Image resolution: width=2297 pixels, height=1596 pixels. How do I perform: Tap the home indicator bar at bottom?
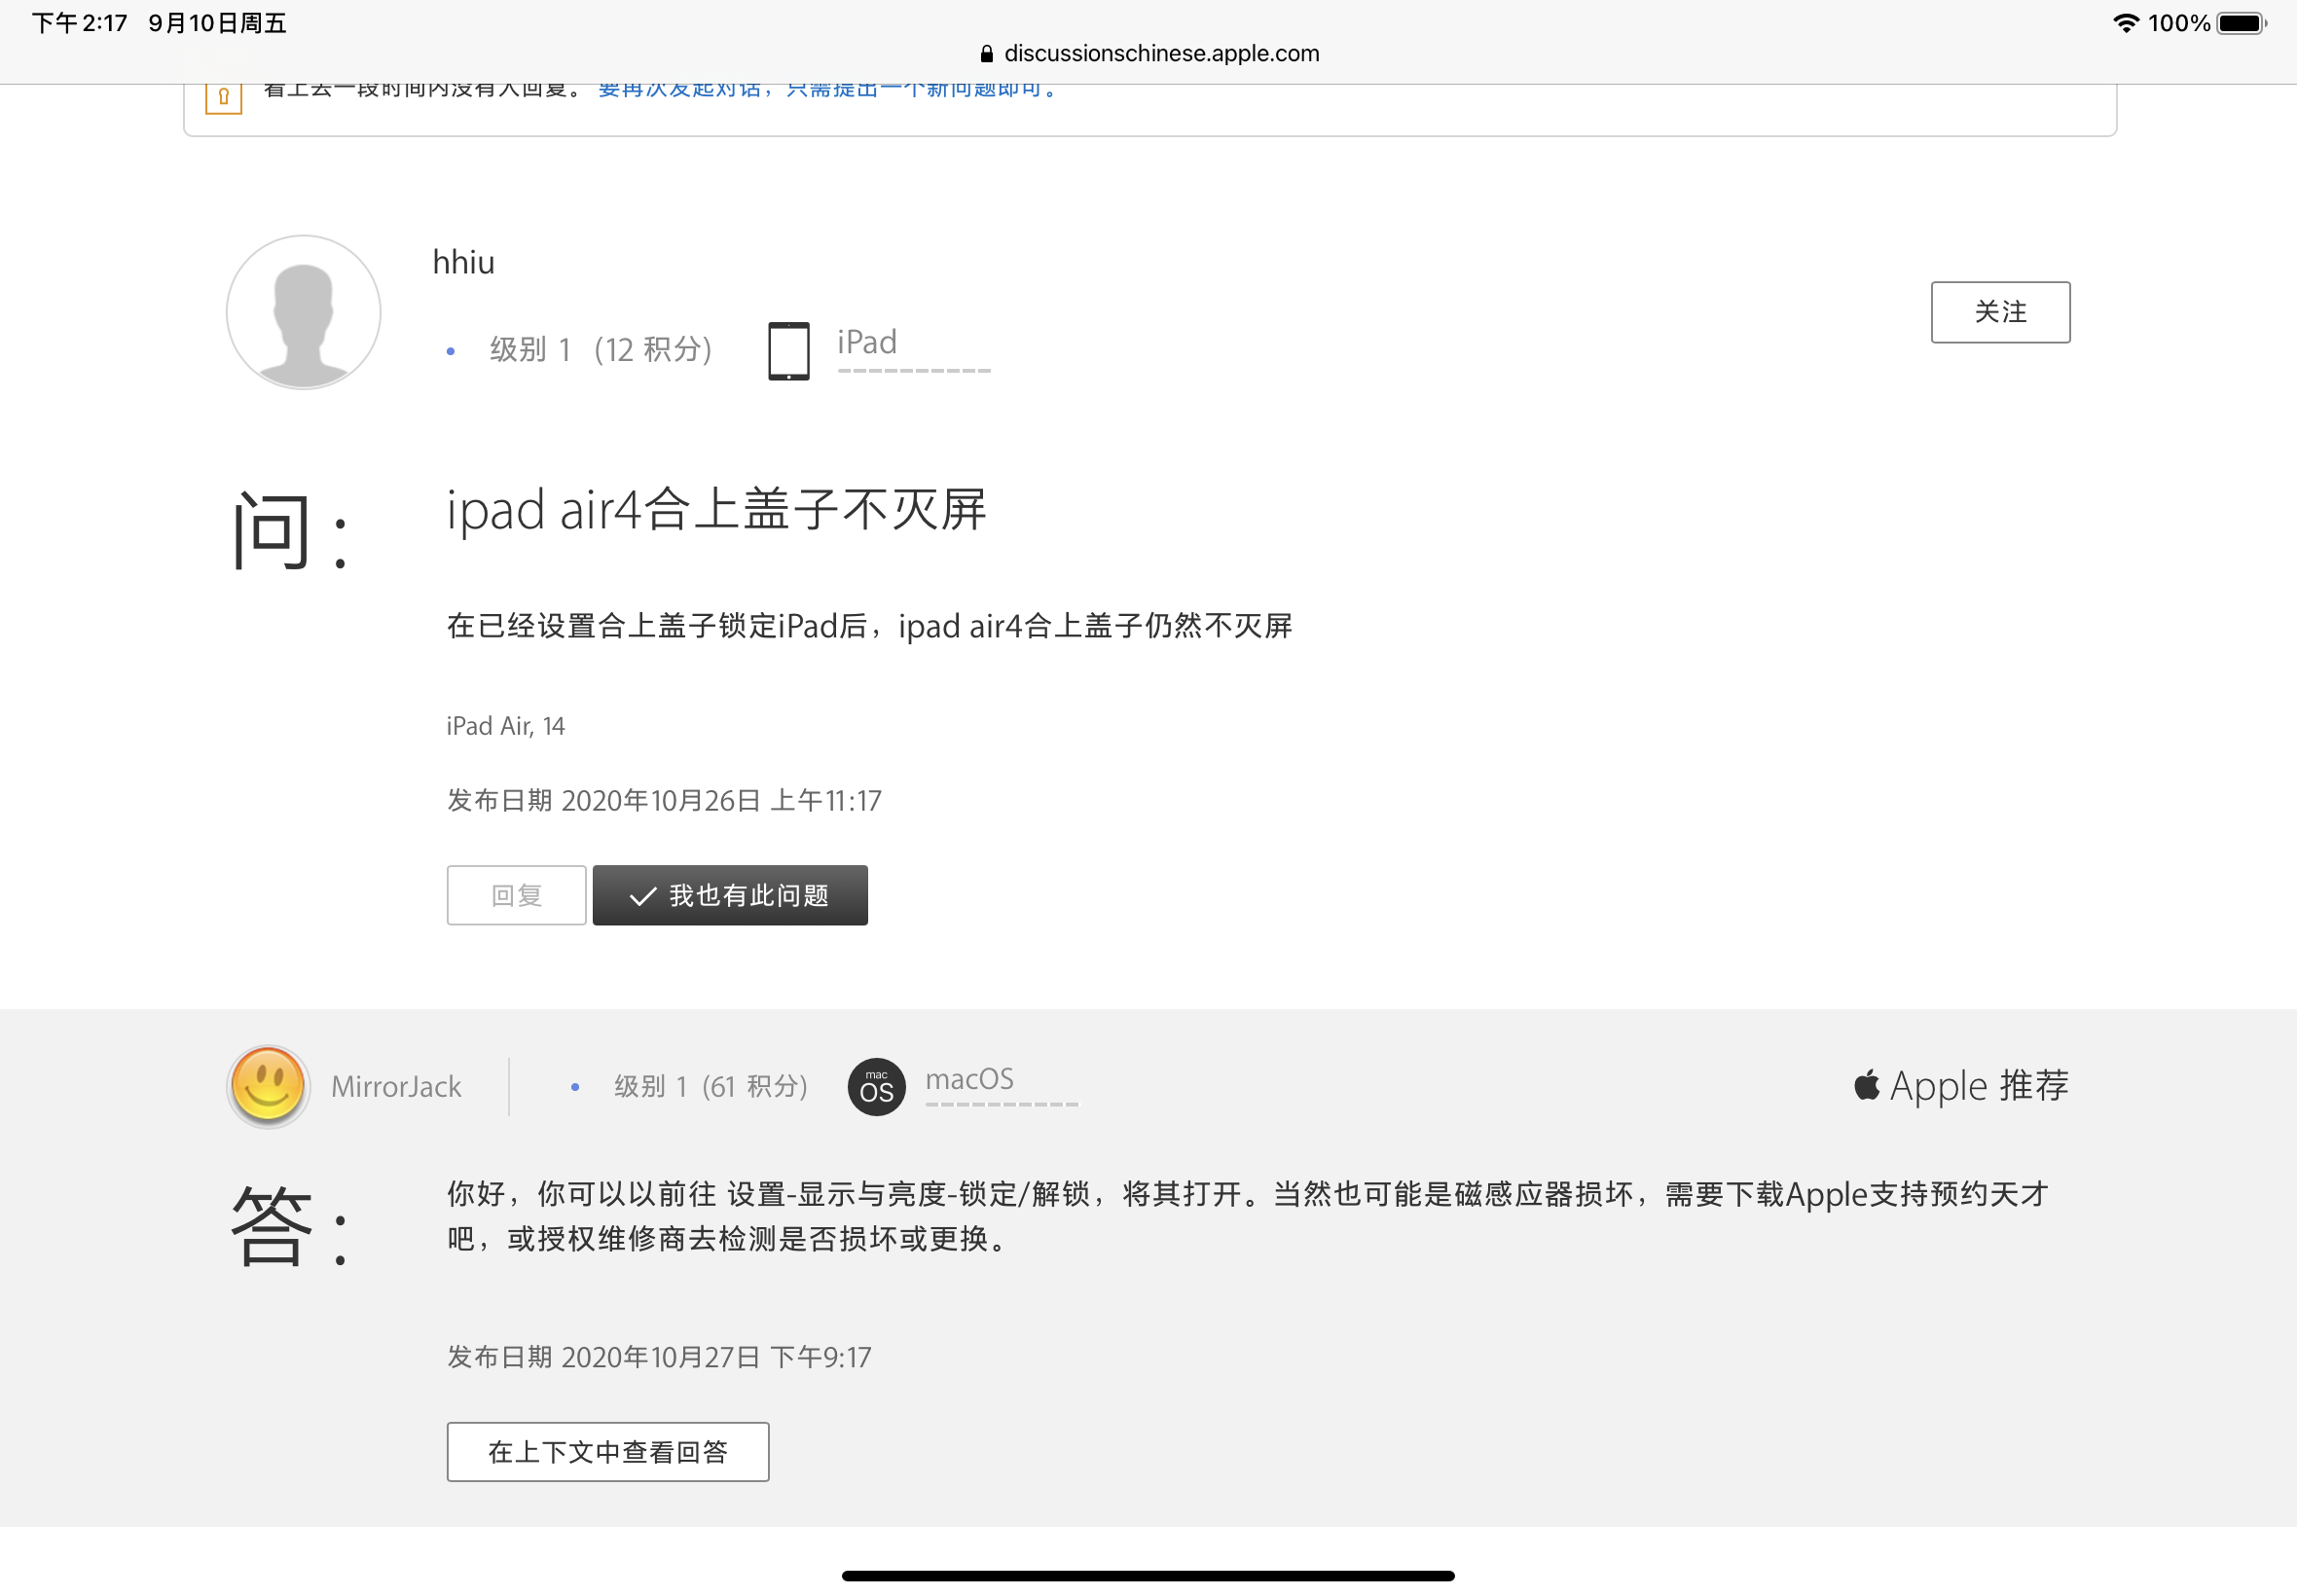(1148, 1575)
